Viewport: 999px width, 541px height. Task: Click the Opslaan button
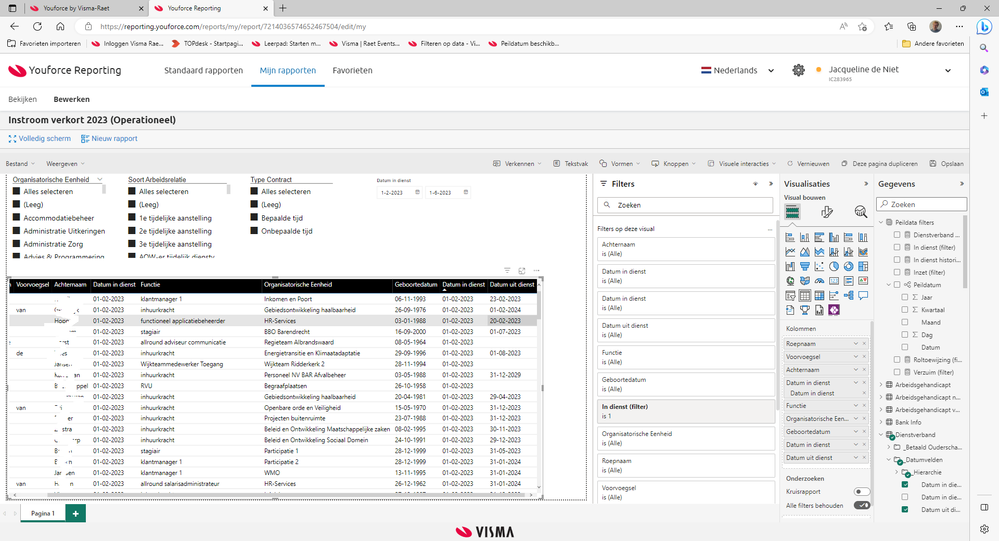946,164
